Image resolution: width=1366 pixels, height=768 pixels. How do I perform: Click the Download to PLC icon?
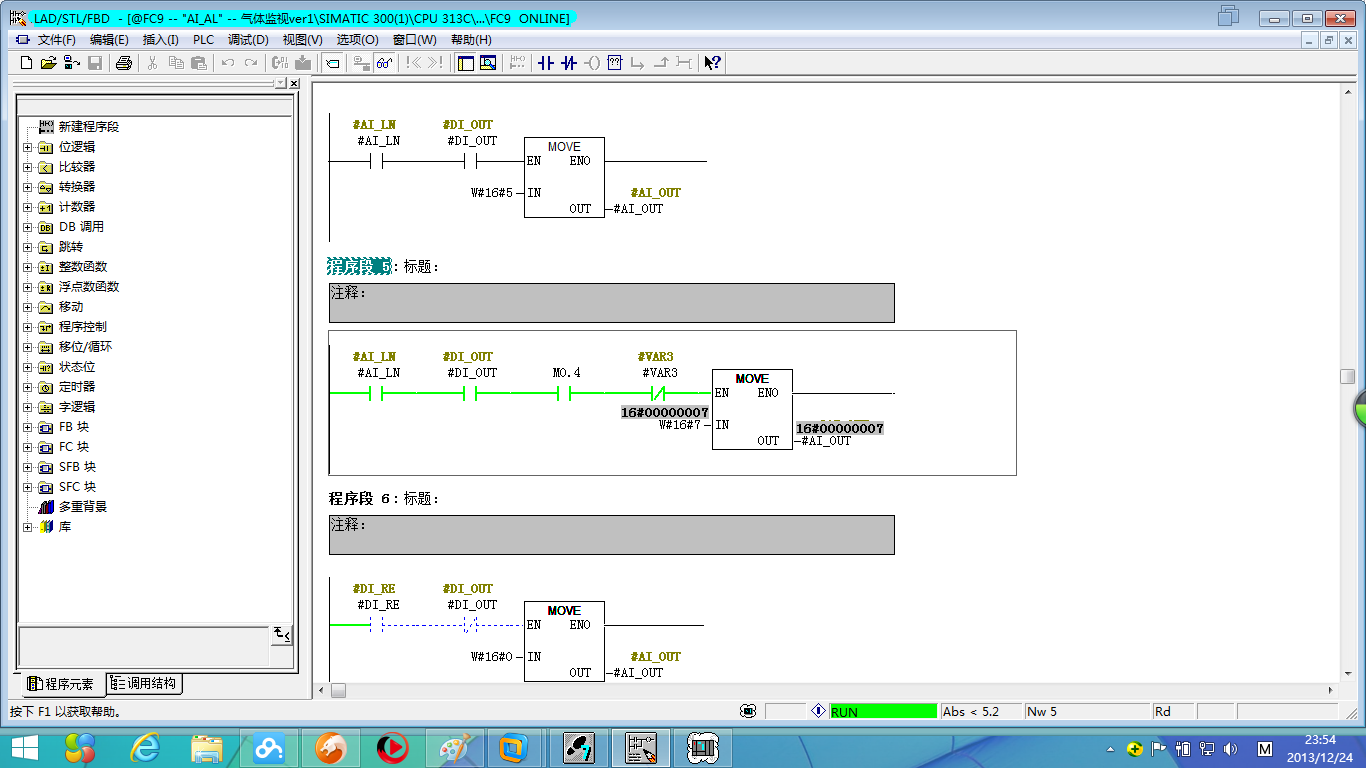(x=302, y=63)
